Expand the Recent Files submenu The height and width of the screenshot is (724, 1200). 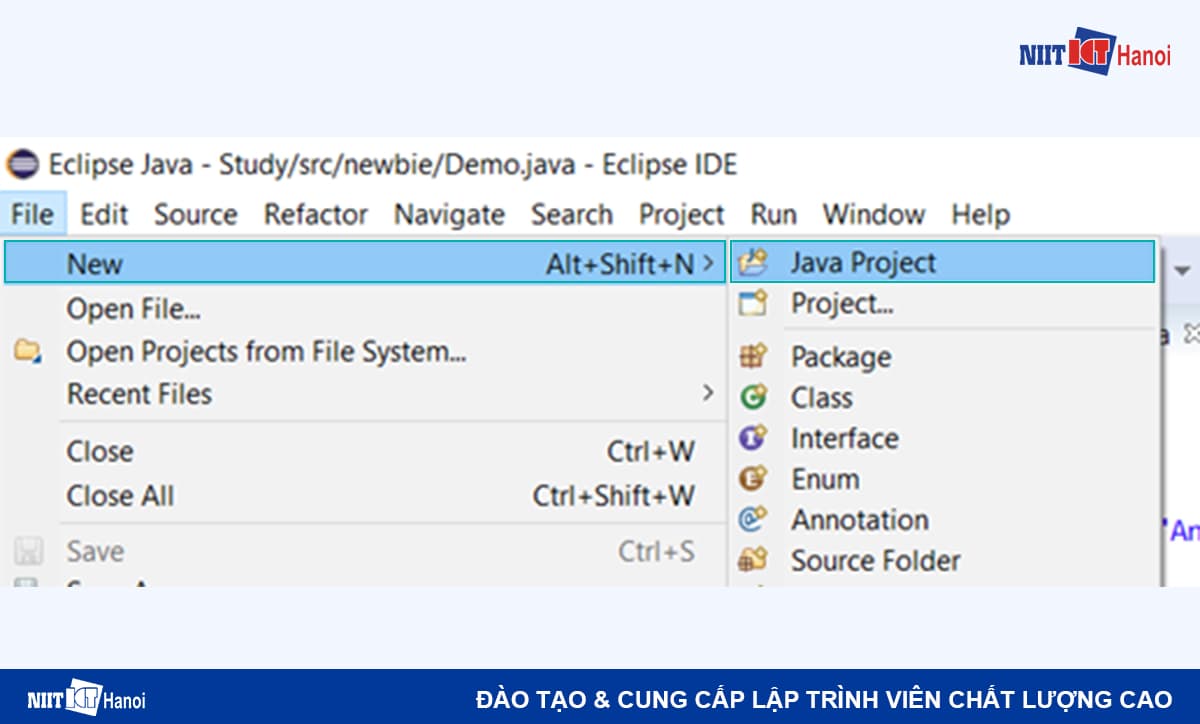point(706,393)
